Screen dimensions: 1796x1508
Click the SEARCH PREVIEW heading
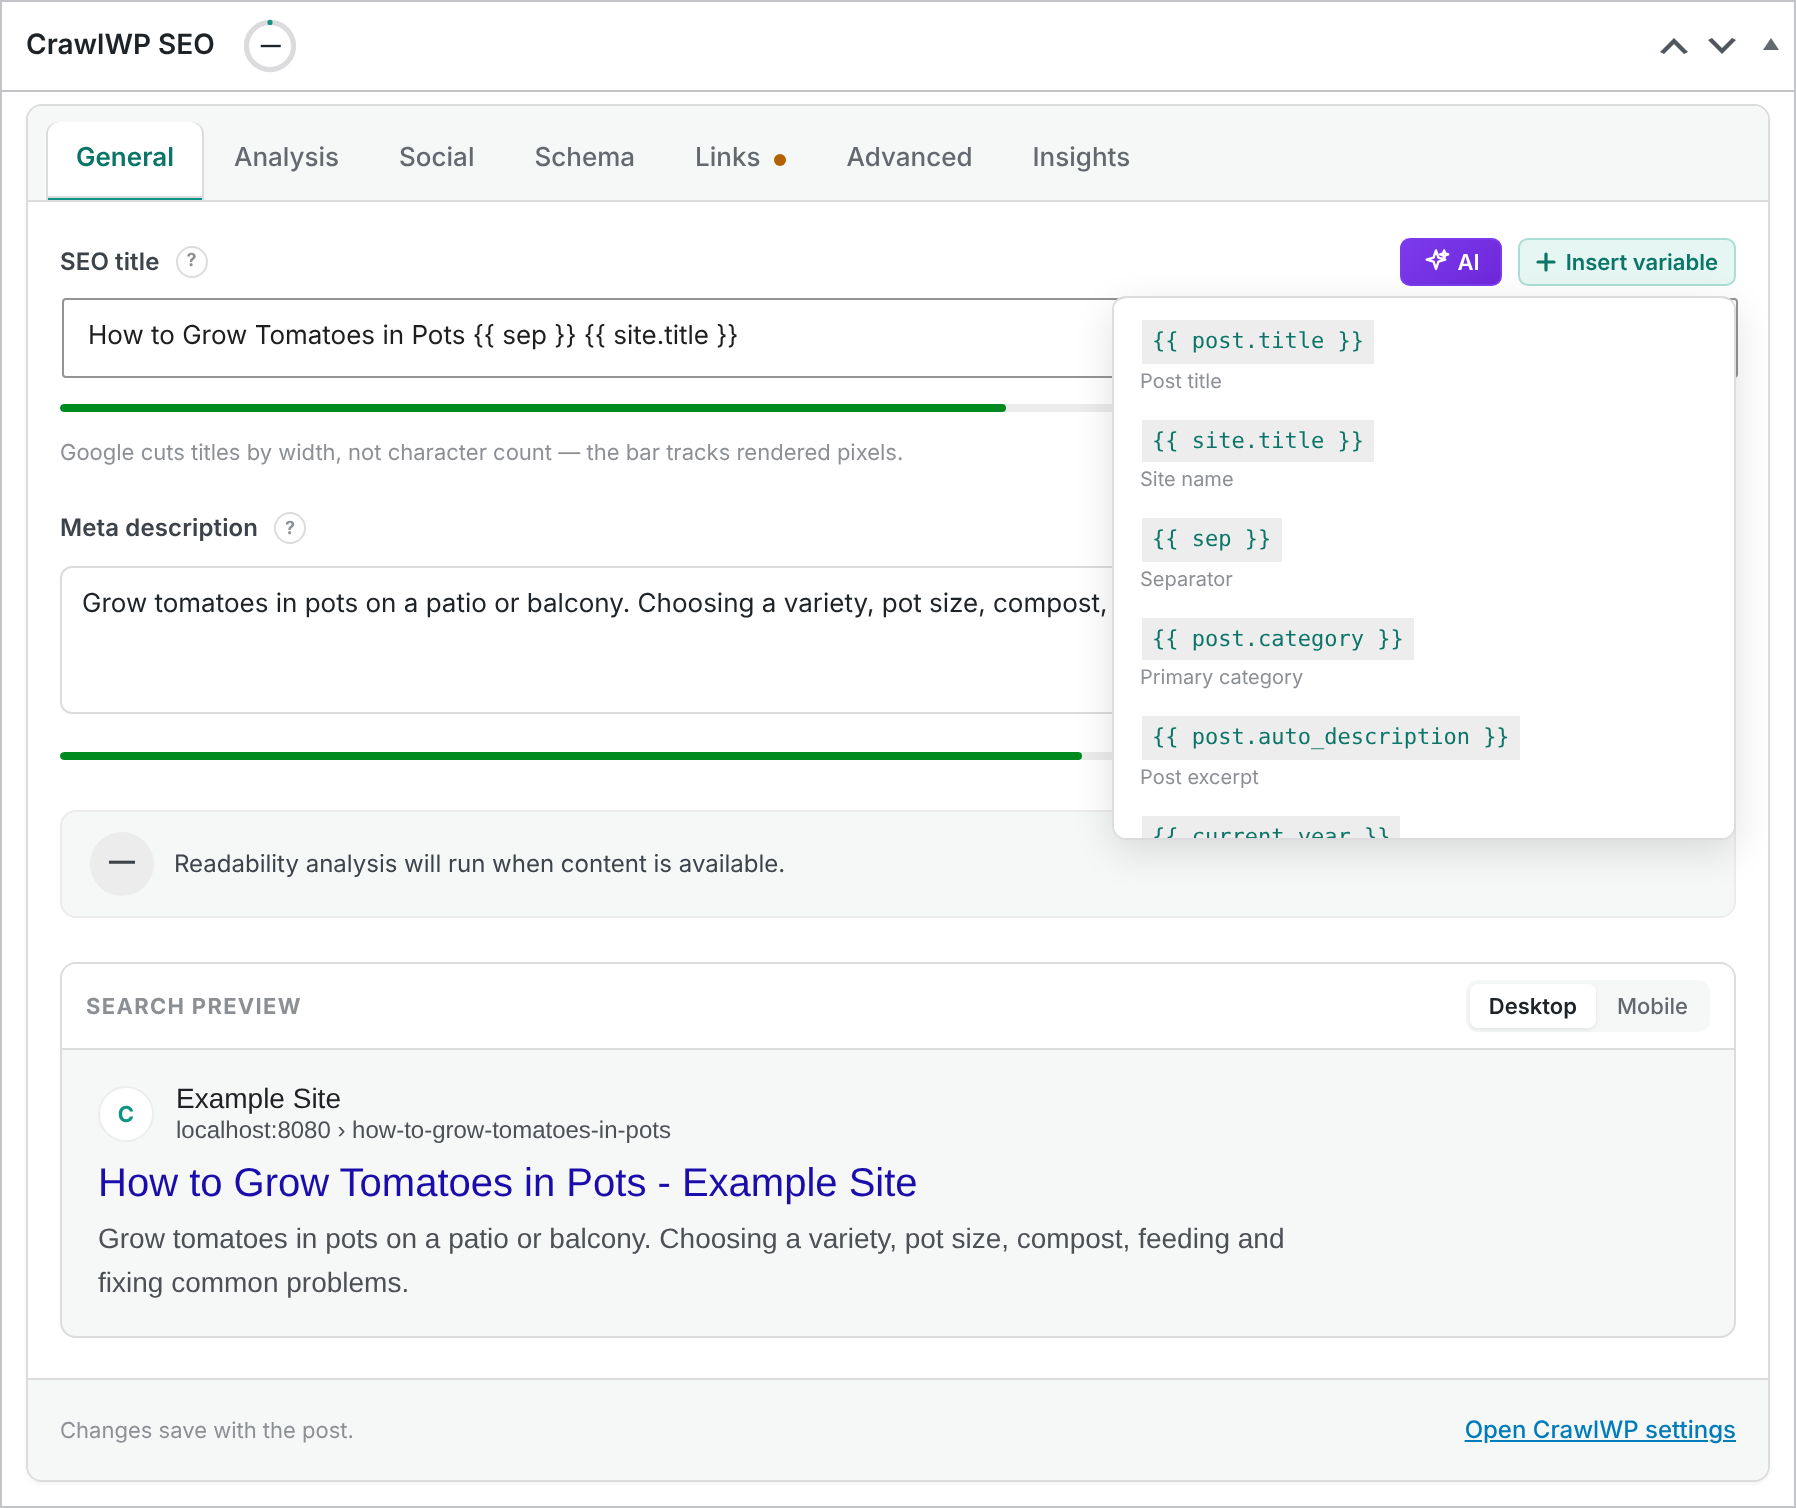(193, 1007)
